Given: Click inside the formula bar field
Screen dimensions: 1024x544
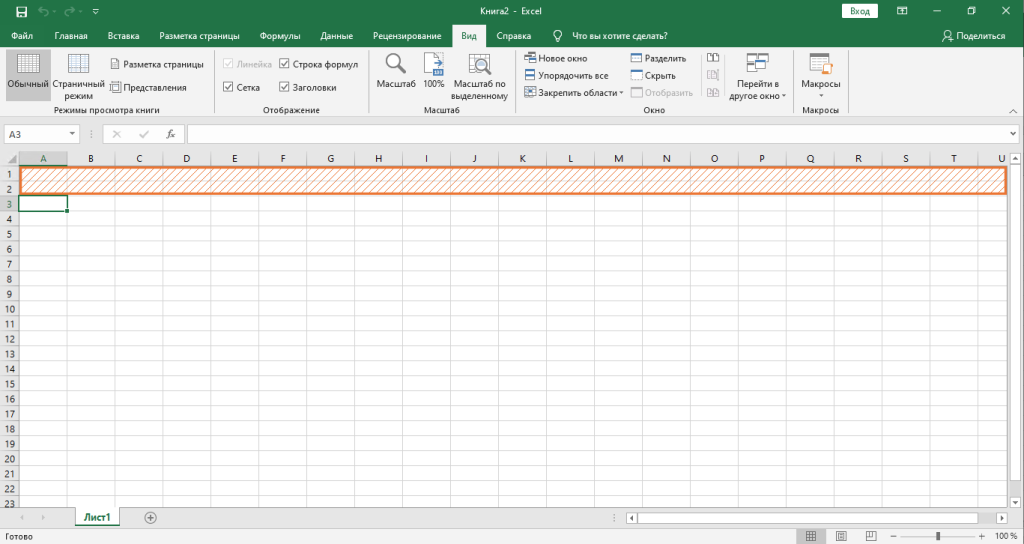Looking at the screenshot, I should (x=597, y=134).
